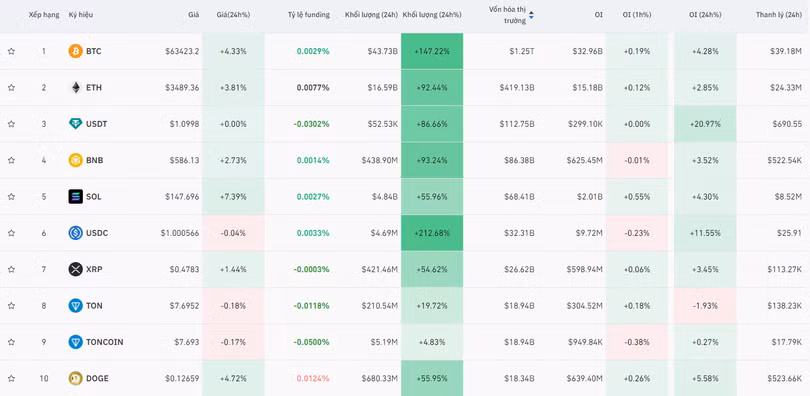The height and width of the screenshot is (396, 810).
Task: Click the TON row logo icon
Action: [x=75, y=306]
